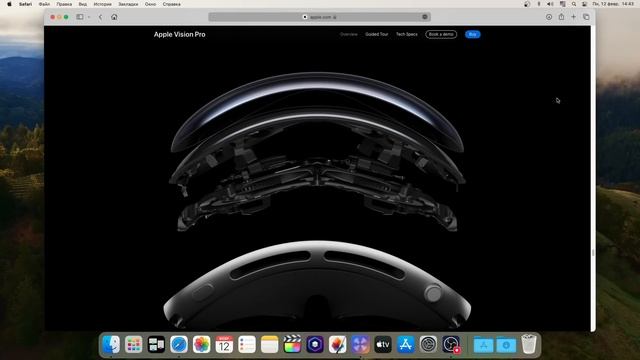Image resolution: width=640 pixels, height=360 pixels.
Task: Open Spotlight search in menu bar
Action: coord(574,4)
